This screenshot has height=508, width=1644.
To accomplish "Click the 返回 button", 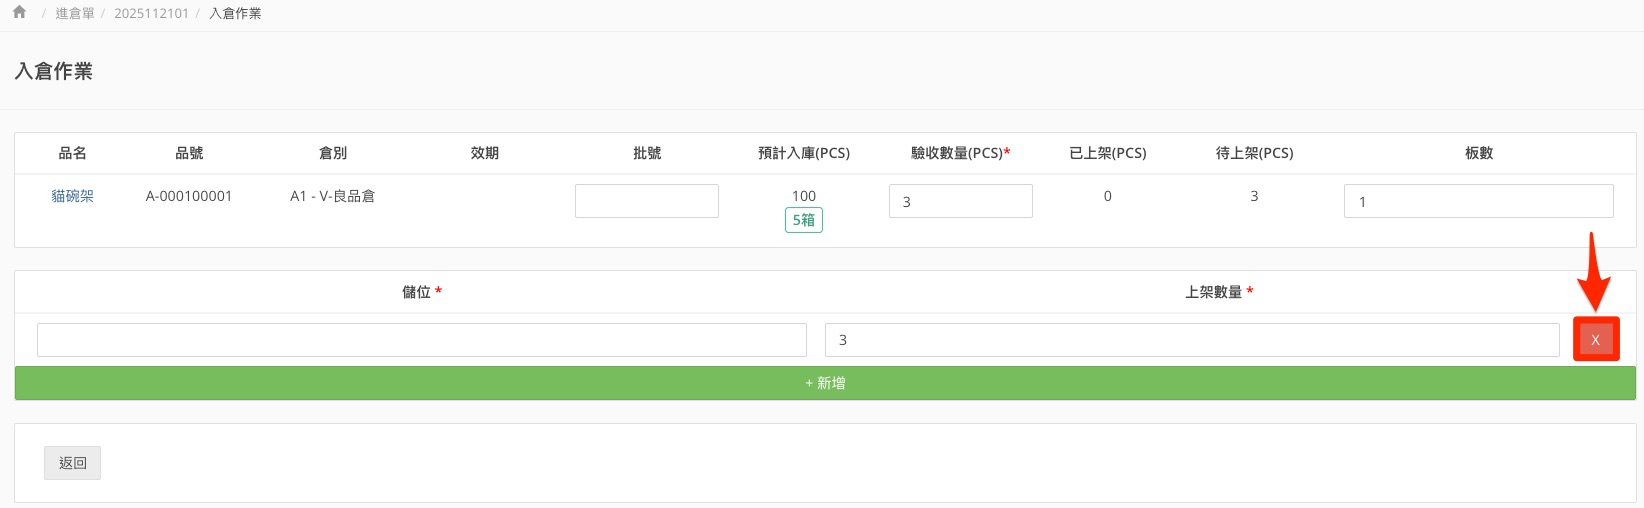I will click(x=72, y=463).
